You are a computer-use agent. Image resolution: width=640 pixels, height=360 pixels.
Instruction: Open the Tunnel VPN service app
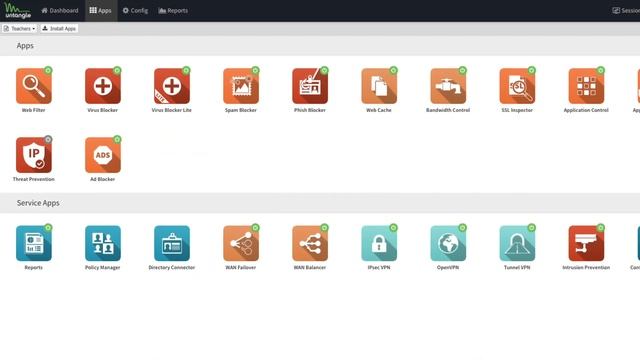(x=517, y=243)
